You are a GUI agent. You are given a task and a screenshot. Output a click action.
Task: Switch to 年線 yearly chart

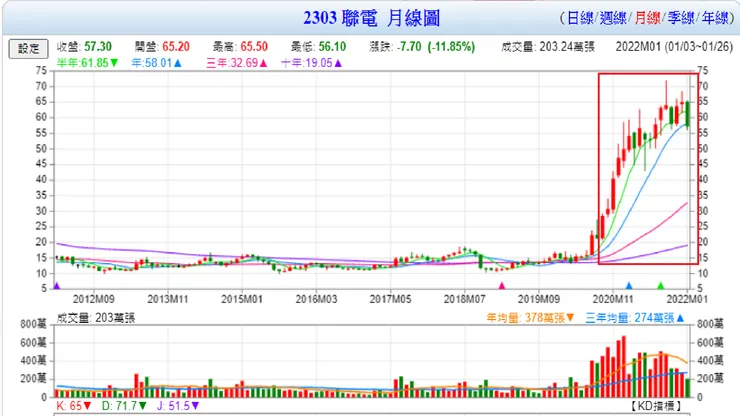pyautogui.click(x=715, y=18)
